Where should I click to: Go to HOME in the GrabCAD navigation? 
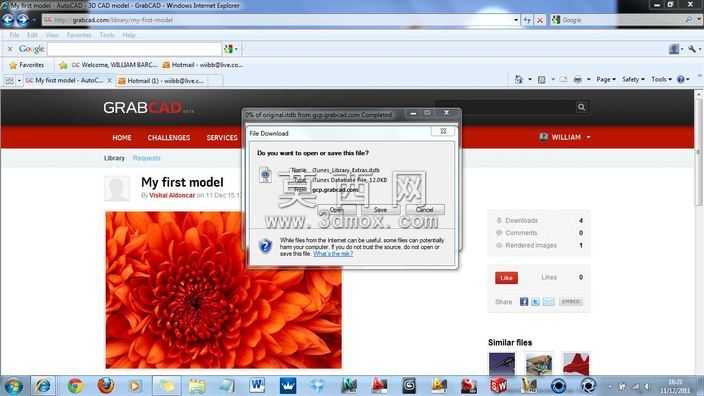(x=122, y=137)
